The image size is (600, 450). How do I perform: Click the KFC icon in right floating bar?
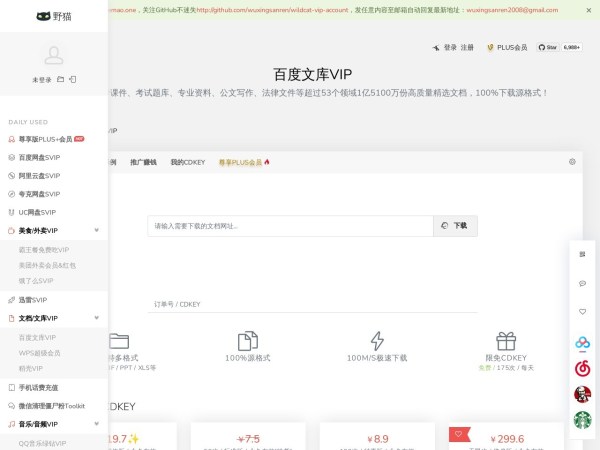582,395
